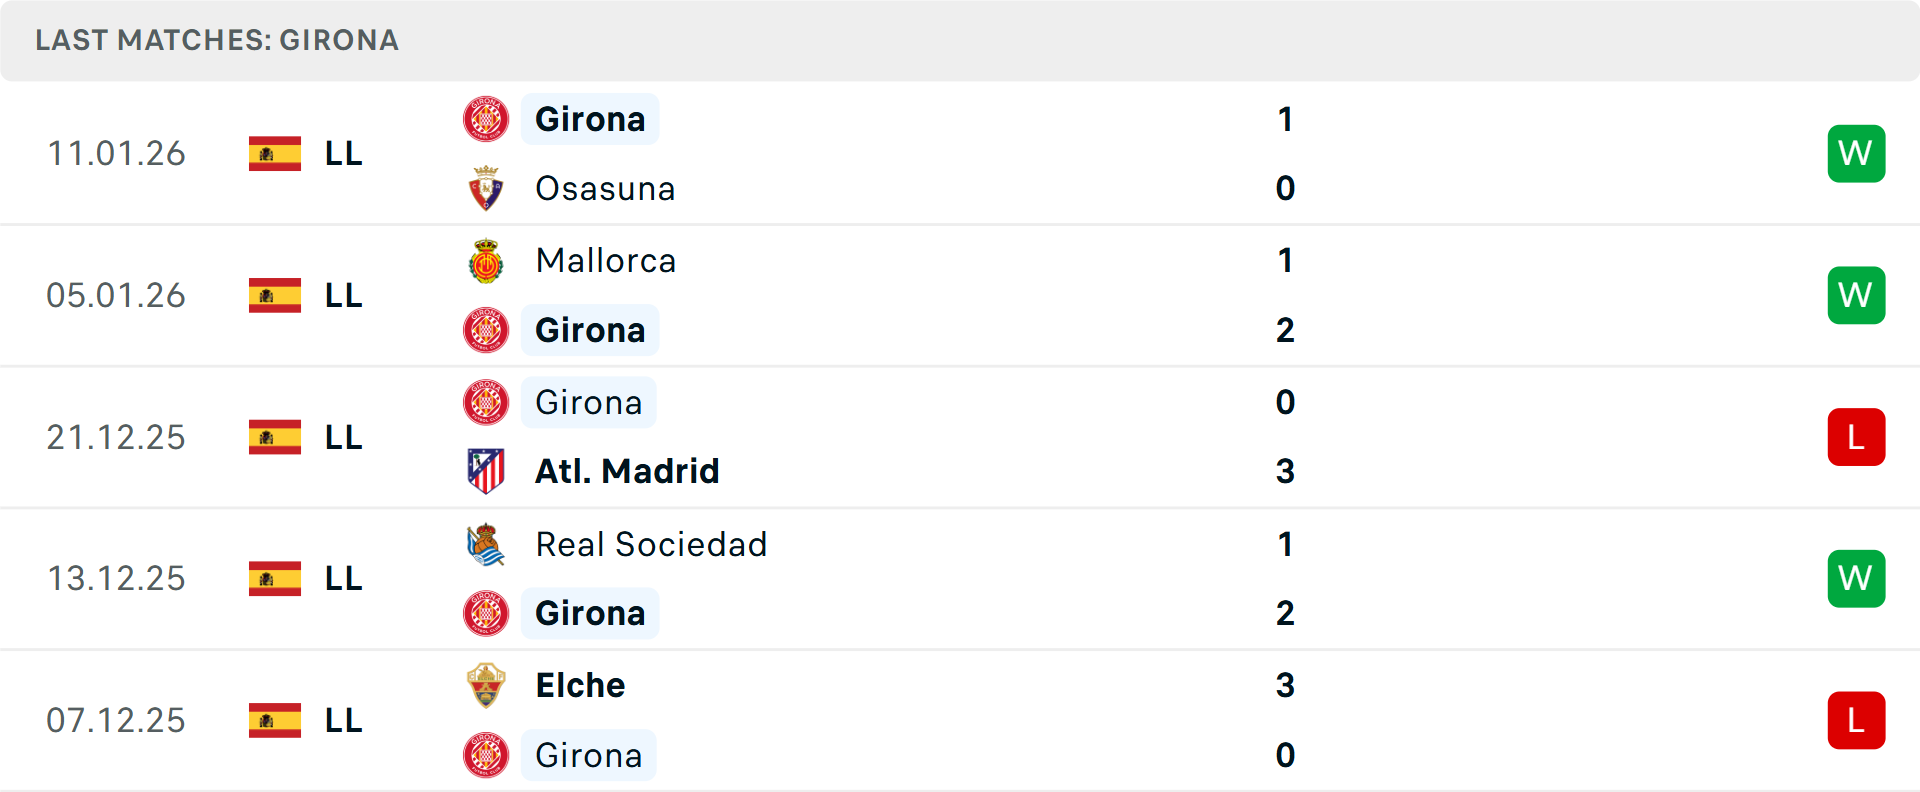Click the Real Sociedad club crest

point(486,545)
